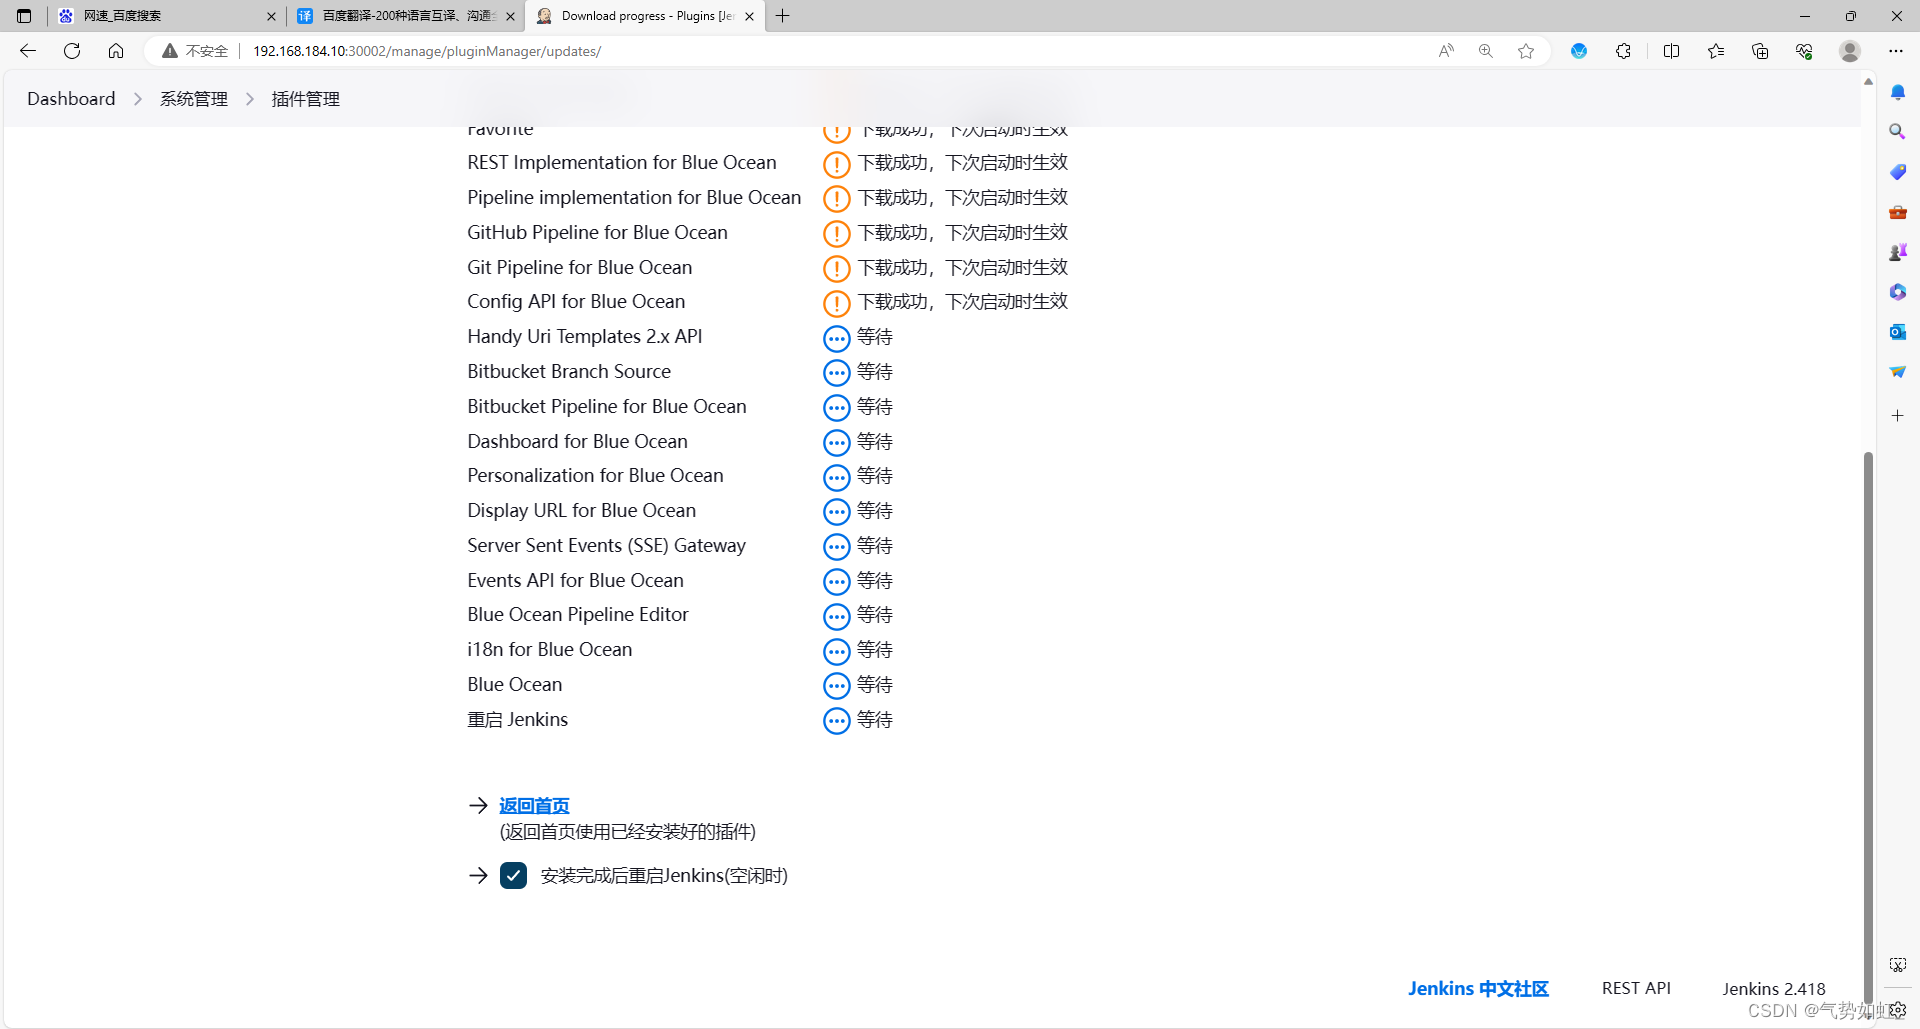Close the Download progress tab
Image resolution: width=1920 pixels, height=1029 pixels.
coord(749,16)
